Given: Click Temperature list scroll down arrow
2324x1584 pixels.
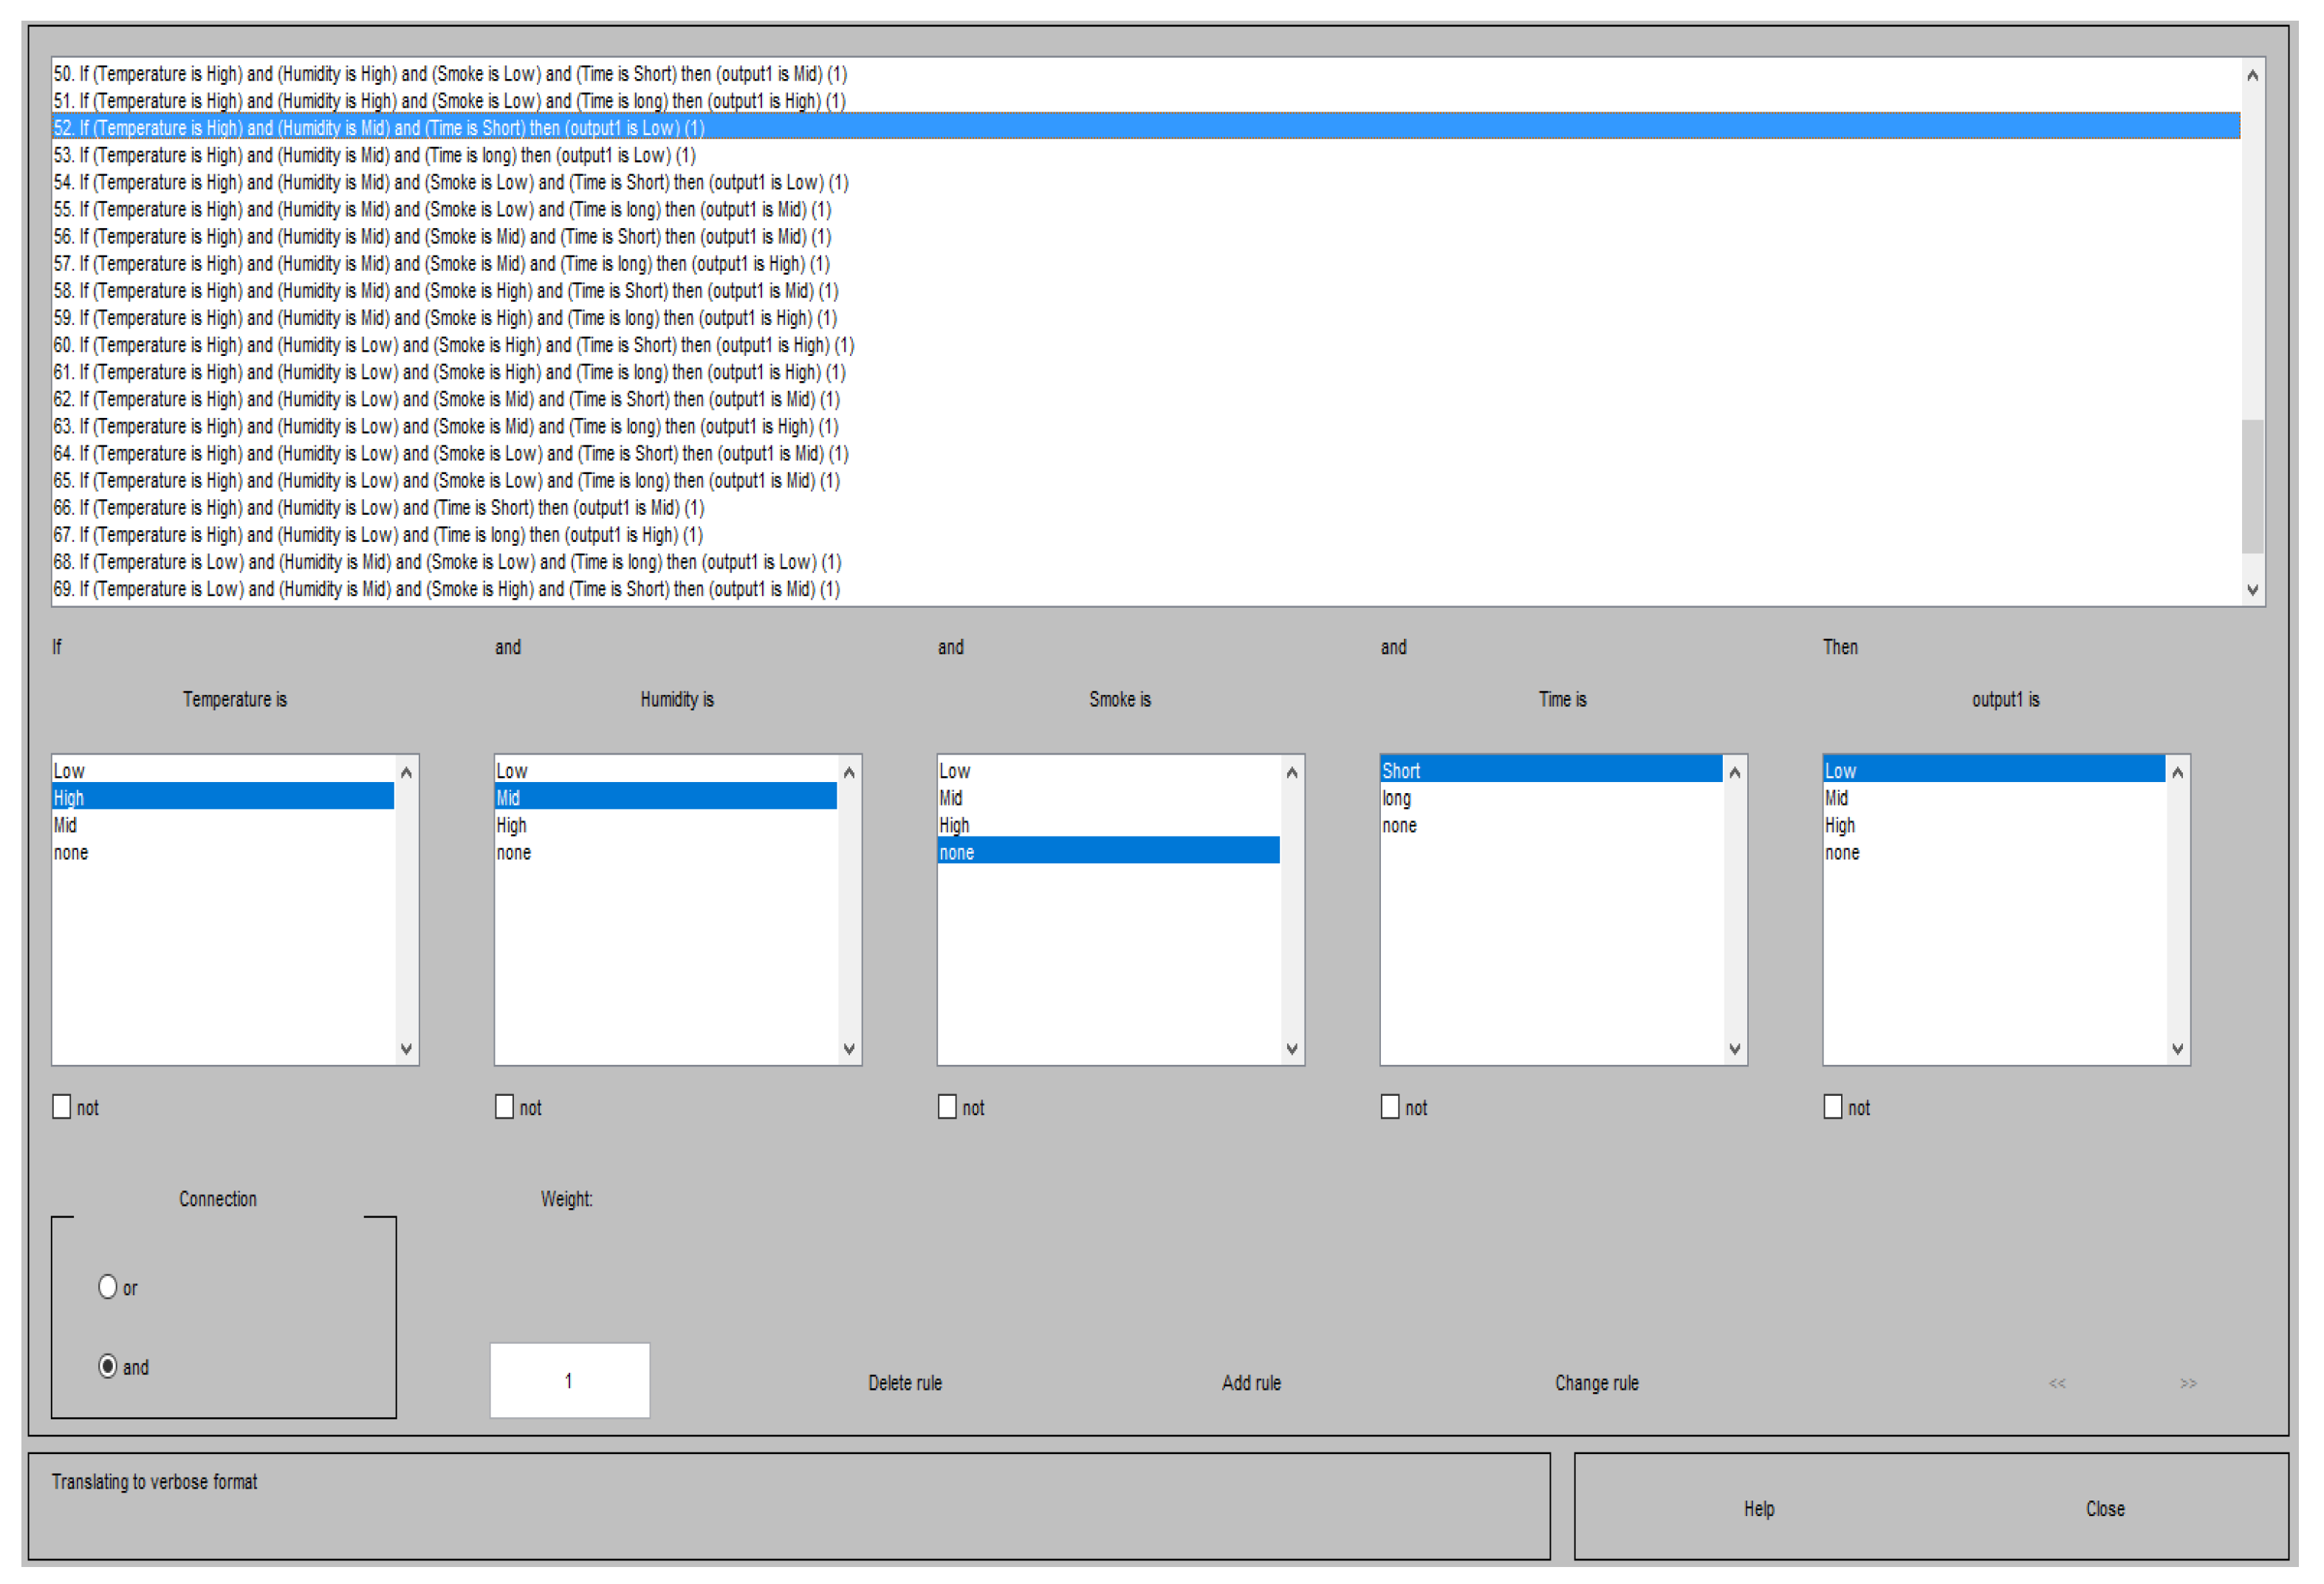Looking at the screenshot, I should [406, 1049].
